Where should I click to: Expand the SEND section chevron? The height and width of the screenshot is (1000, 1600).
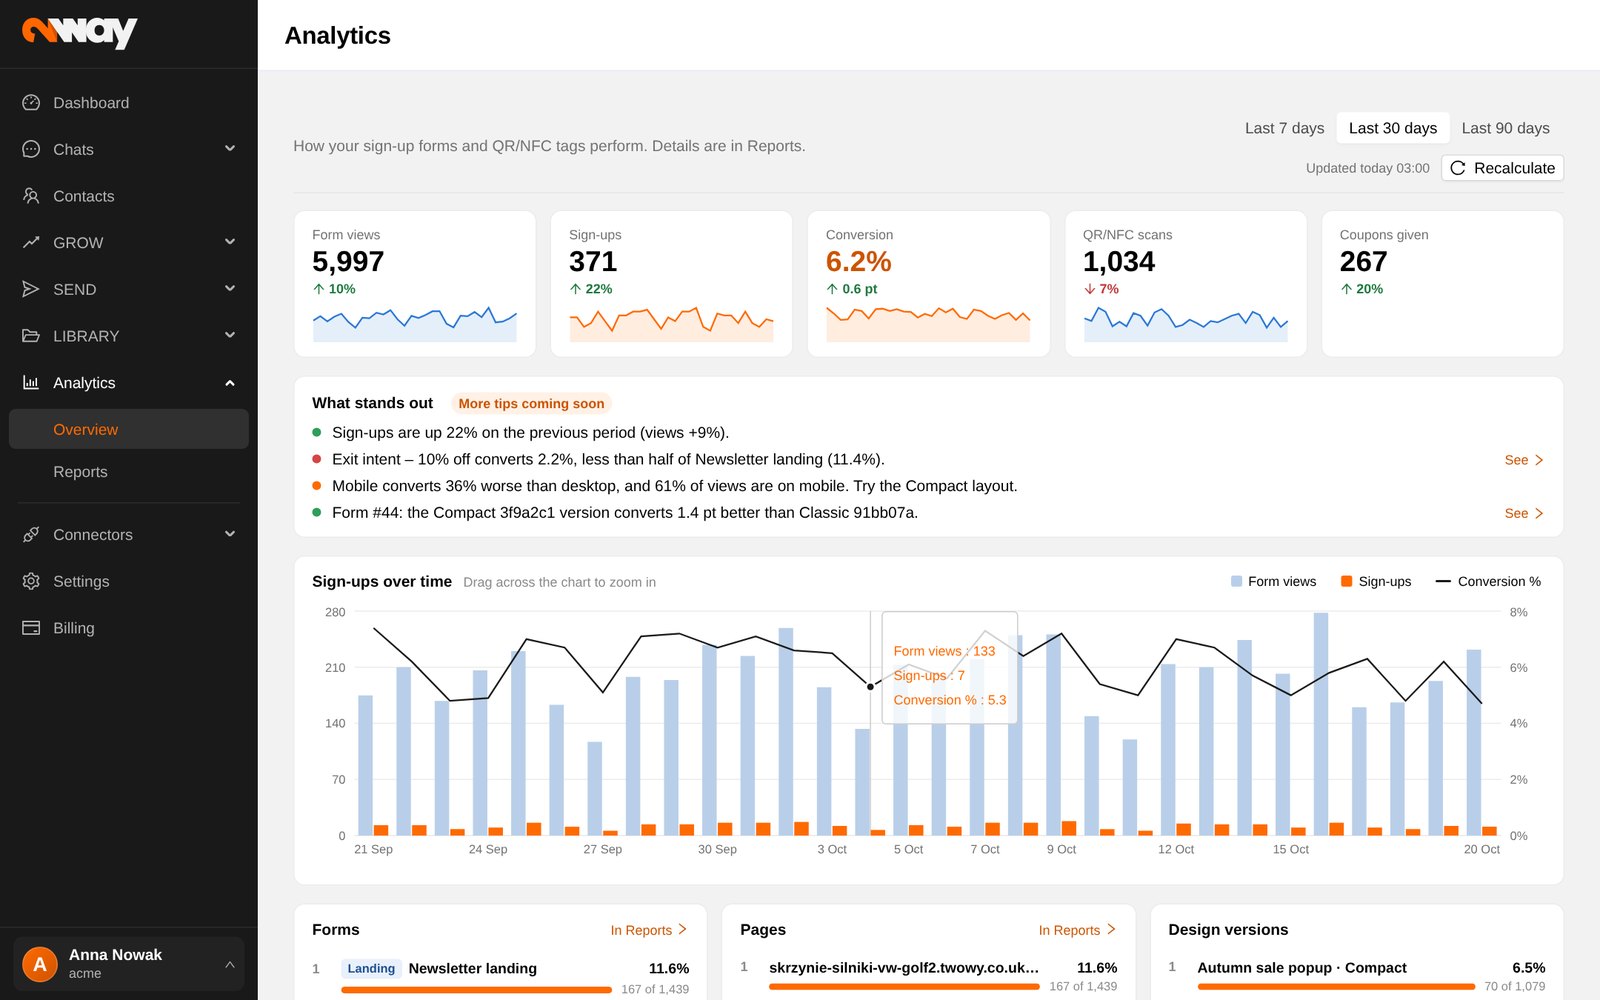point(230,289)
